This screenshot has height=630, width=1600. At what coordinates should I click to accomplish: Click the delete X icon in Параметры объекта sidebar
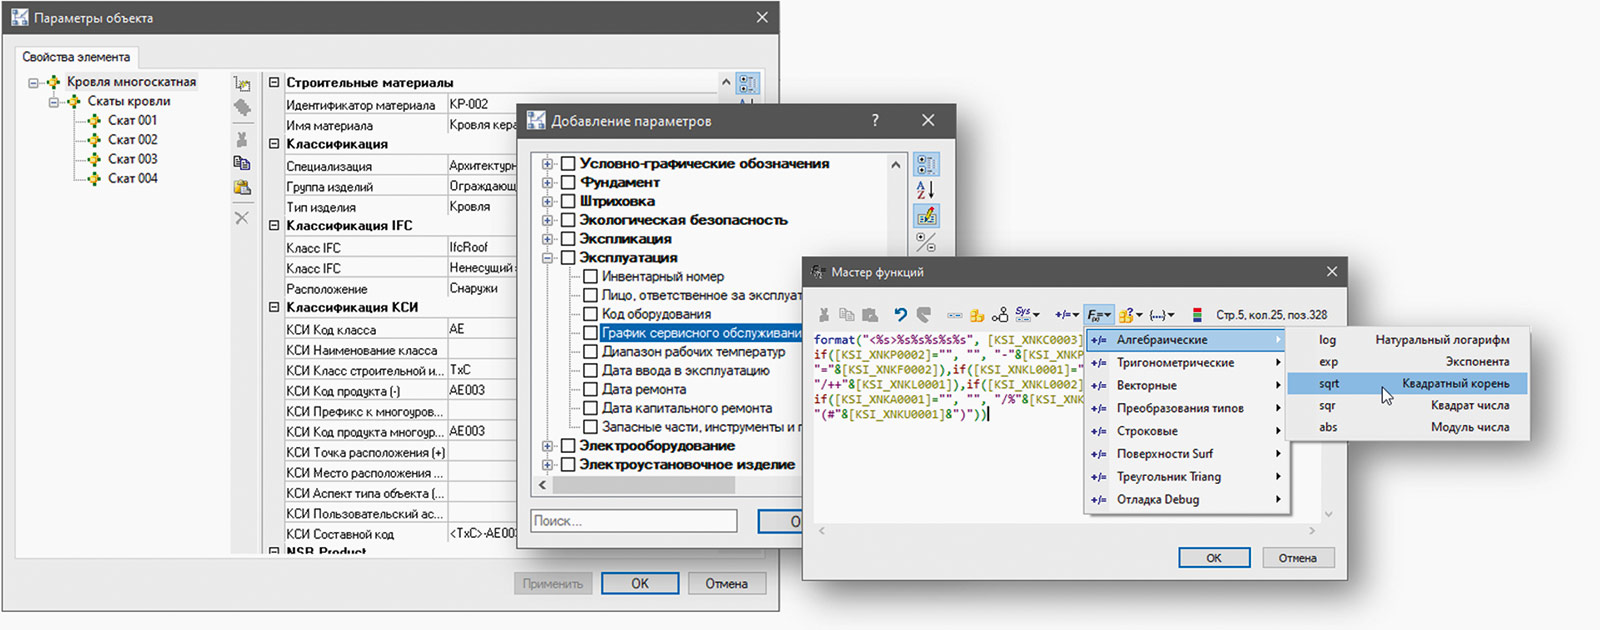click(x=242, y=217)
